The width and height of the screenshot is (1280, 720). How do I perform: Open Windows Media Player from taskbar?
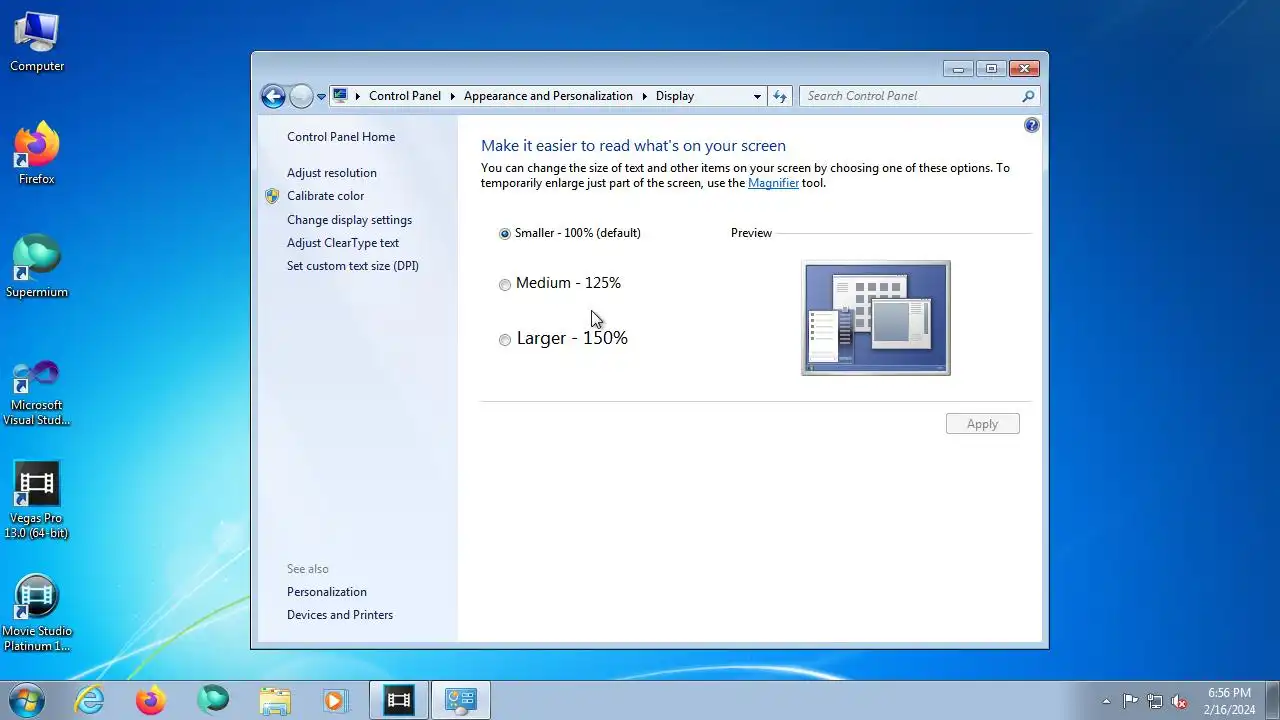click(337, 700)
